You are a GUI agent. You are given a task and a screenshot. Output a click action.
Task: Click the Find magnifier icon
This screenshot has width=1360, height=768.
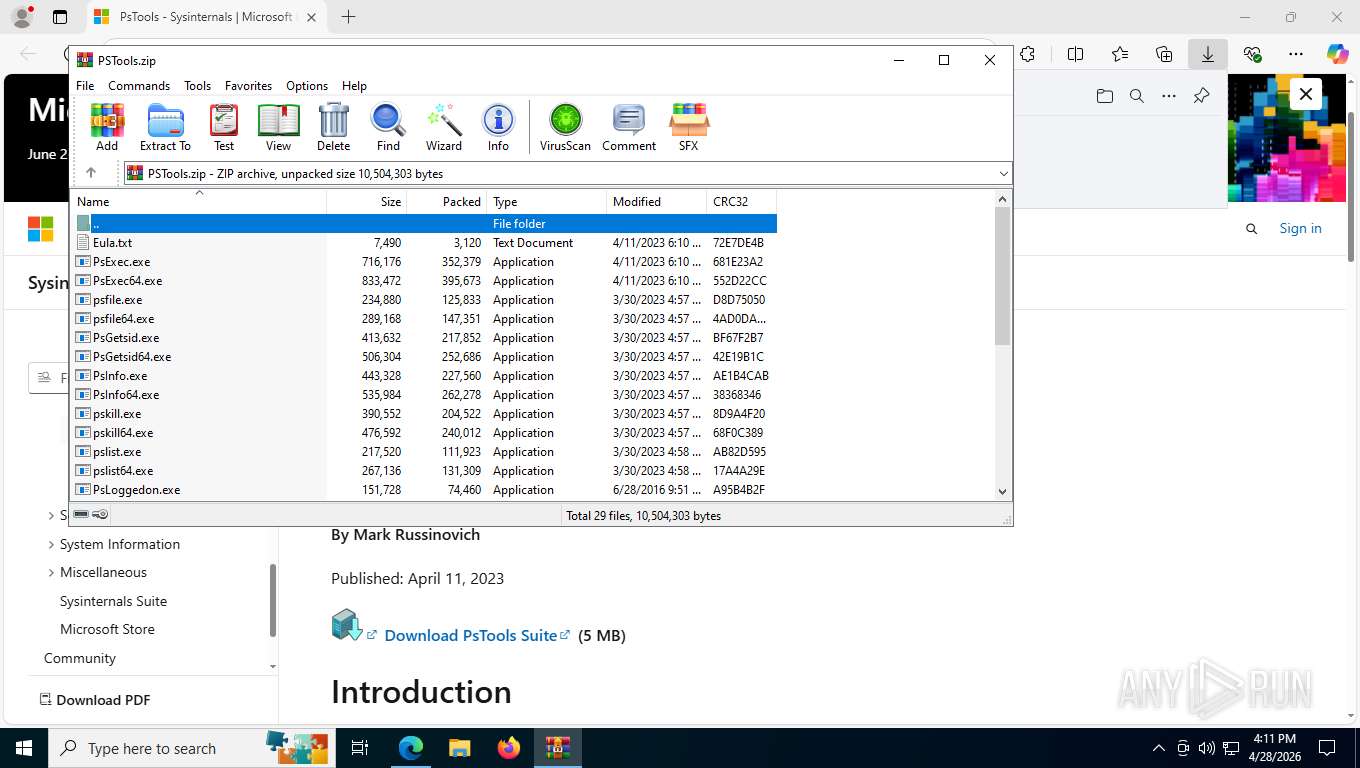coord(388,127)
